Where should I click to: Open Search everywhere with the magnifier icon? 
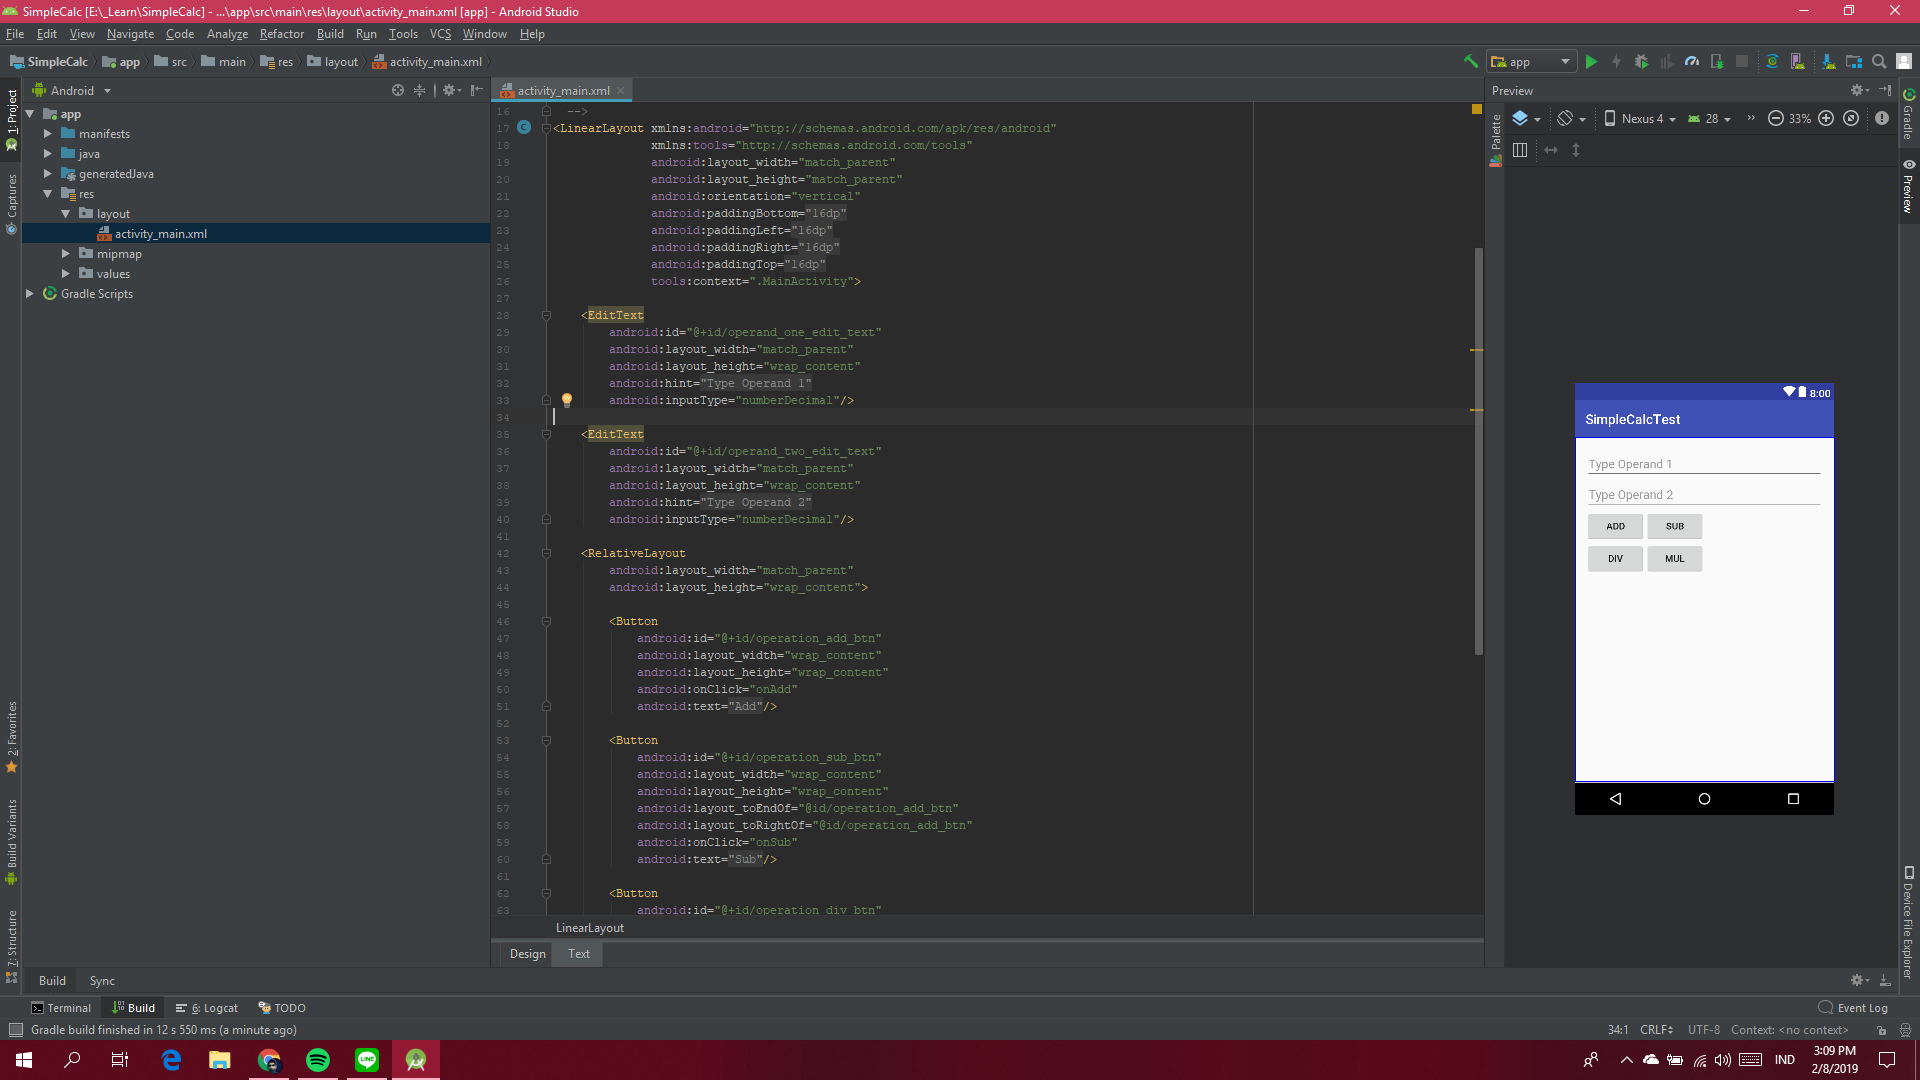pyautogui.click(x=1879, y=61)
